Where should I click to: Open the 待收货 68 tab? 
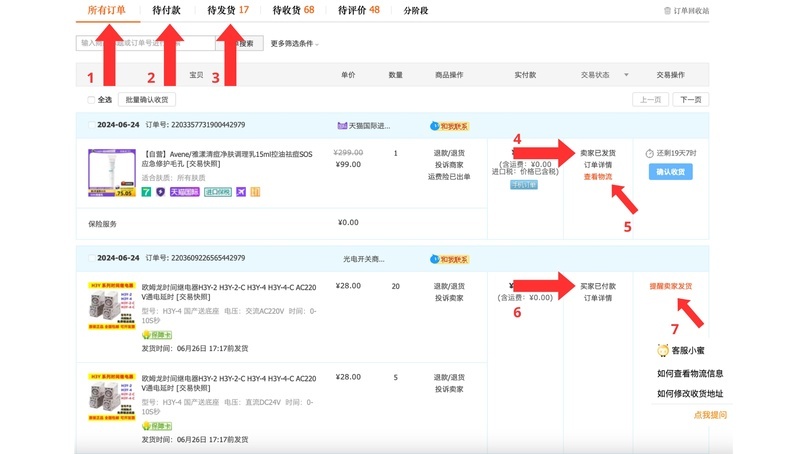293,10
